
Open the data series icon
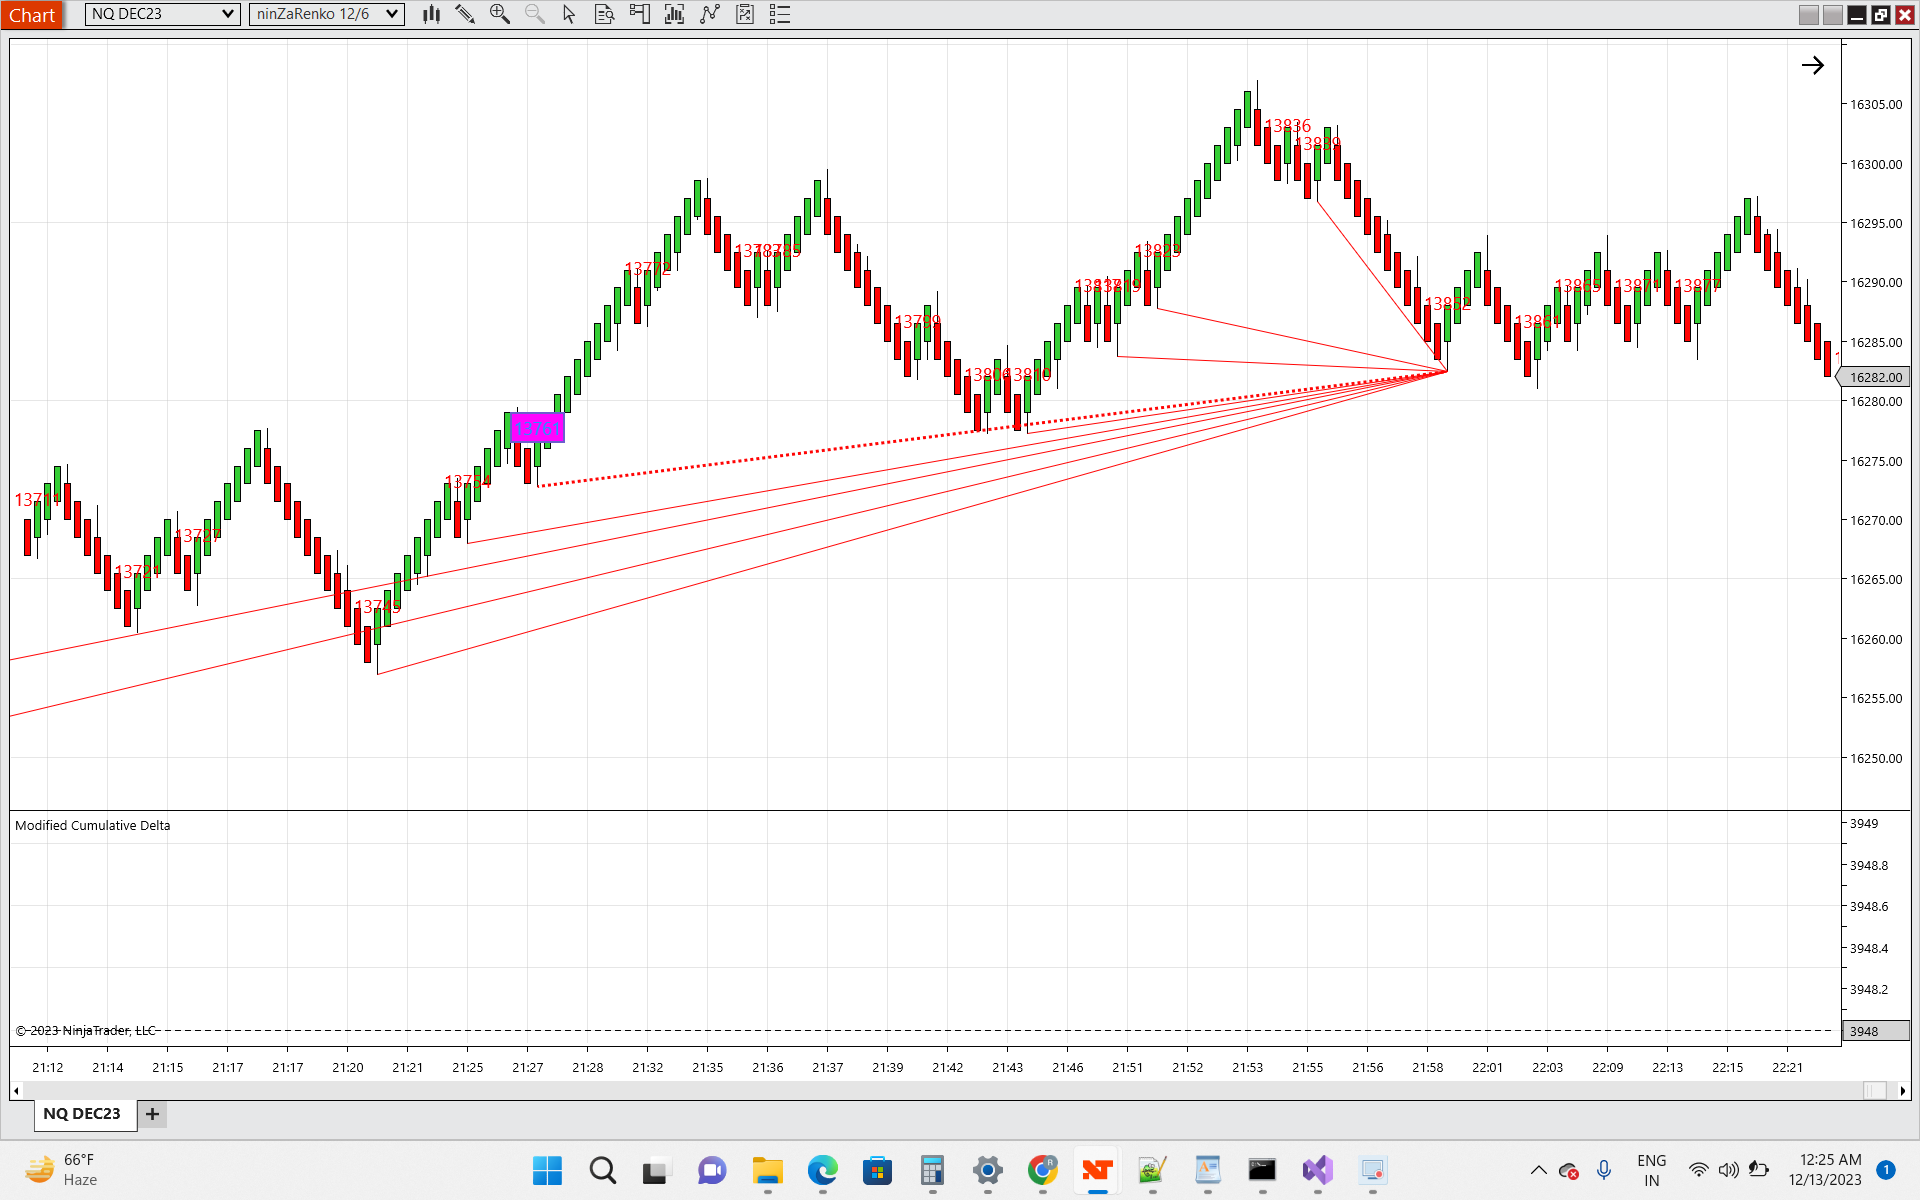pos(674,14)
